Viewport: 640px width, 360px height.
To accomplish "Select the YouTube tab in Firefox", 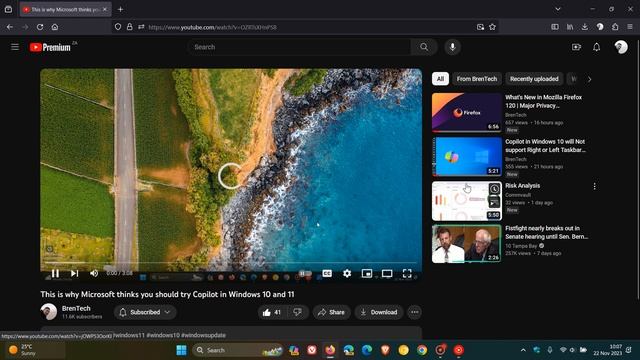I will [65, 9].
